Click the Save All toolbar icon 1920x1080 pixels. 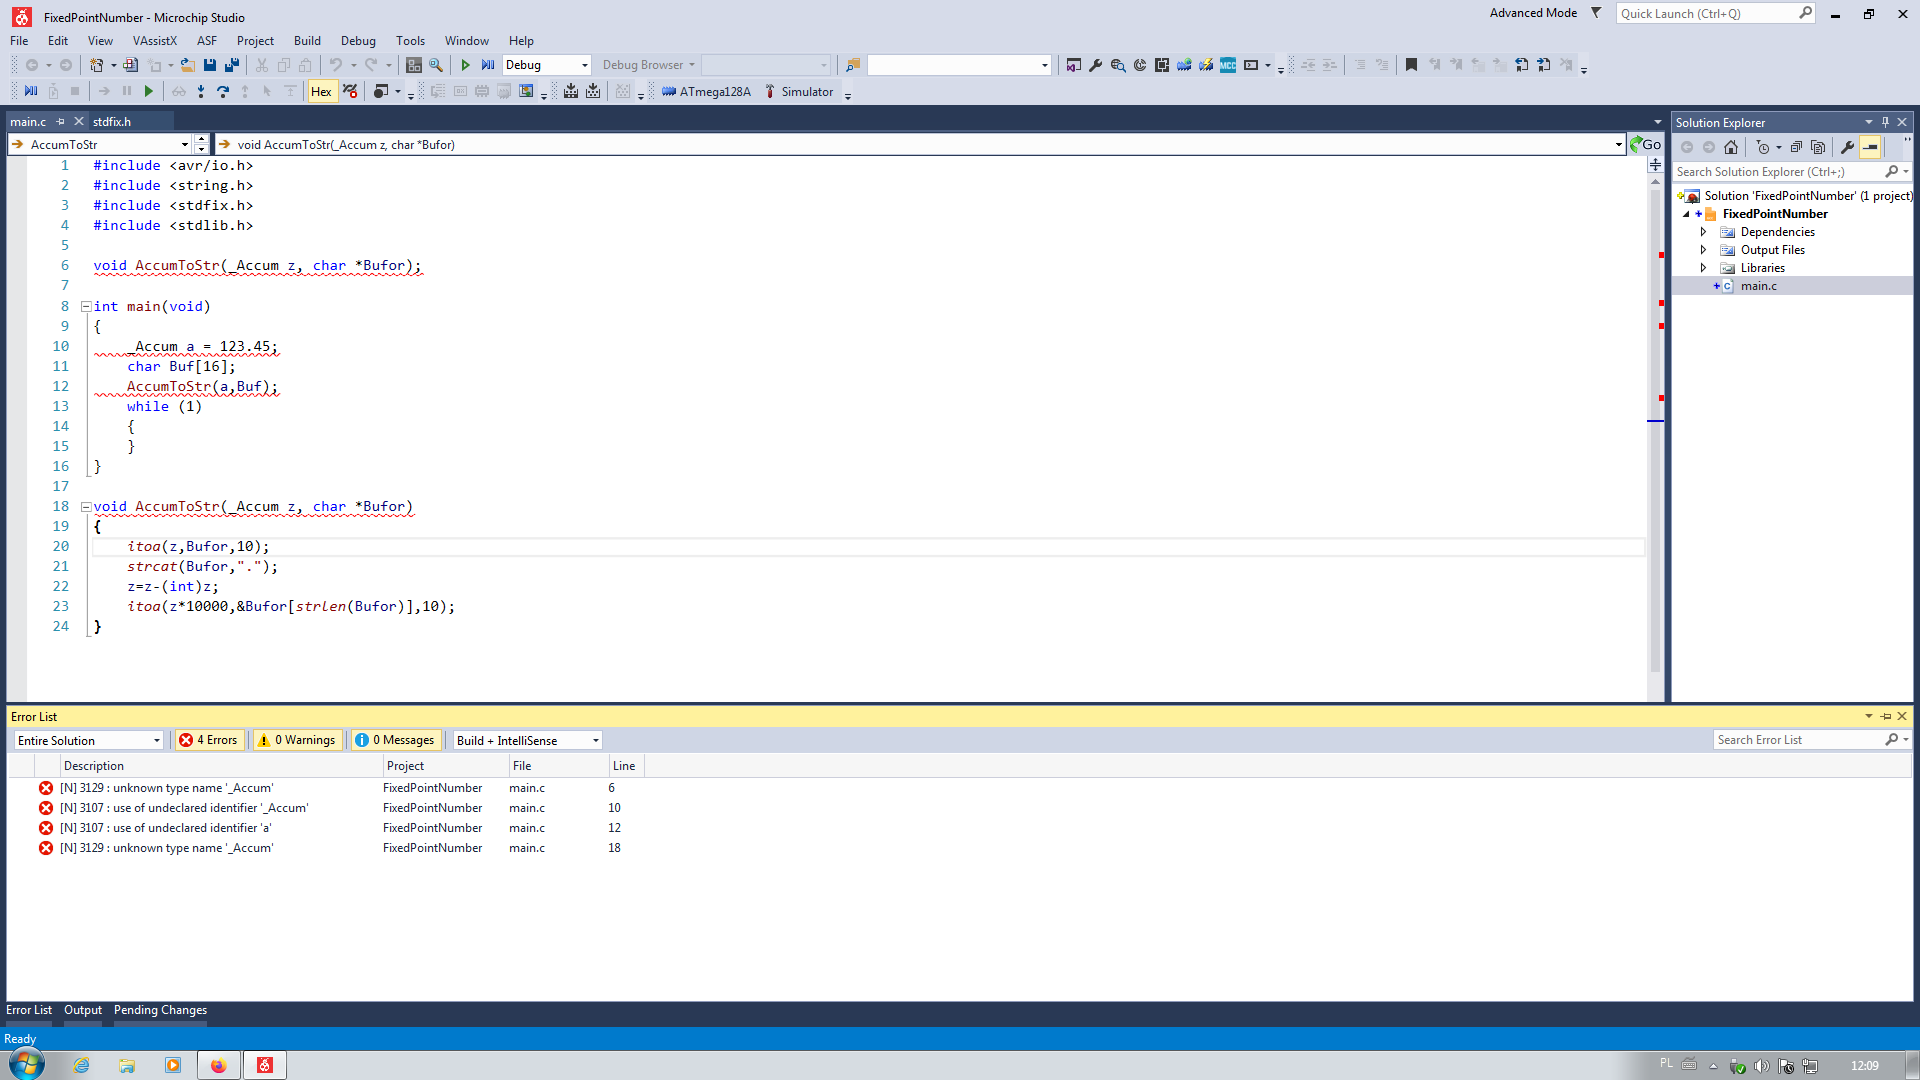click(x=232, y=65)
